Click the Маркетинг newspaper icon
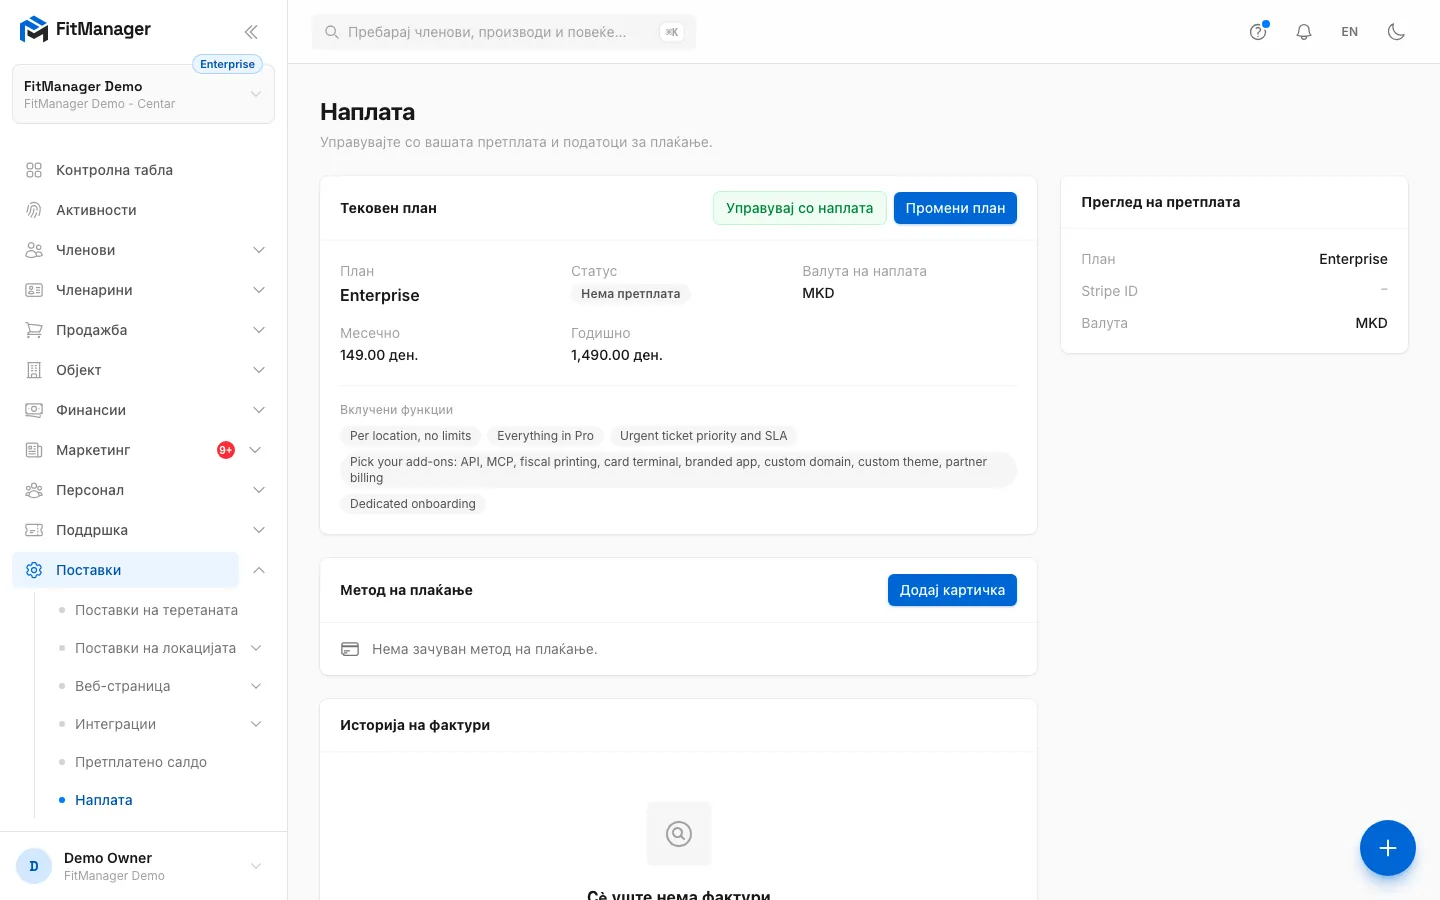The image size is (1440, 900). click(34, 450)
